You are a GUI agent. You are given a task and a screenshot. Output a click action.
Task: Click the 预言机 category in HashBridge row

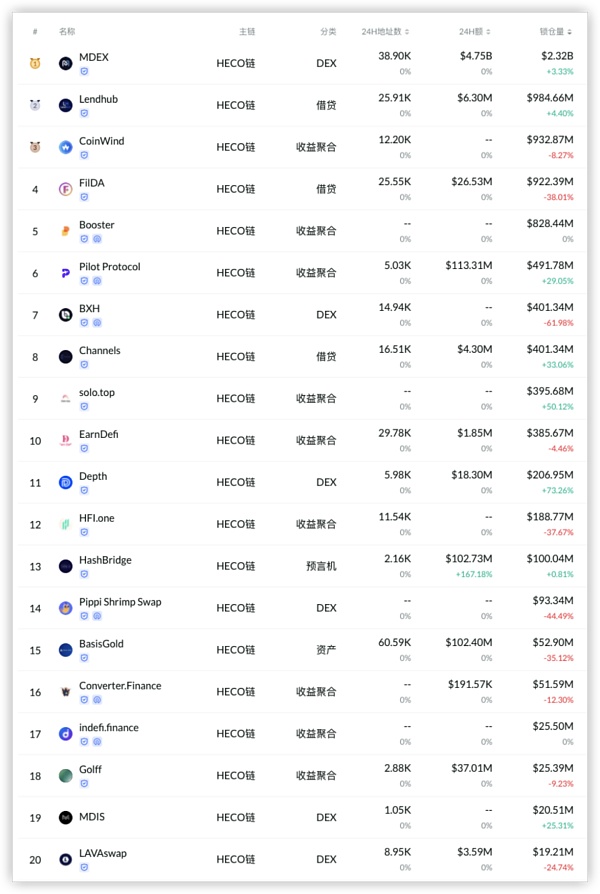321,566
